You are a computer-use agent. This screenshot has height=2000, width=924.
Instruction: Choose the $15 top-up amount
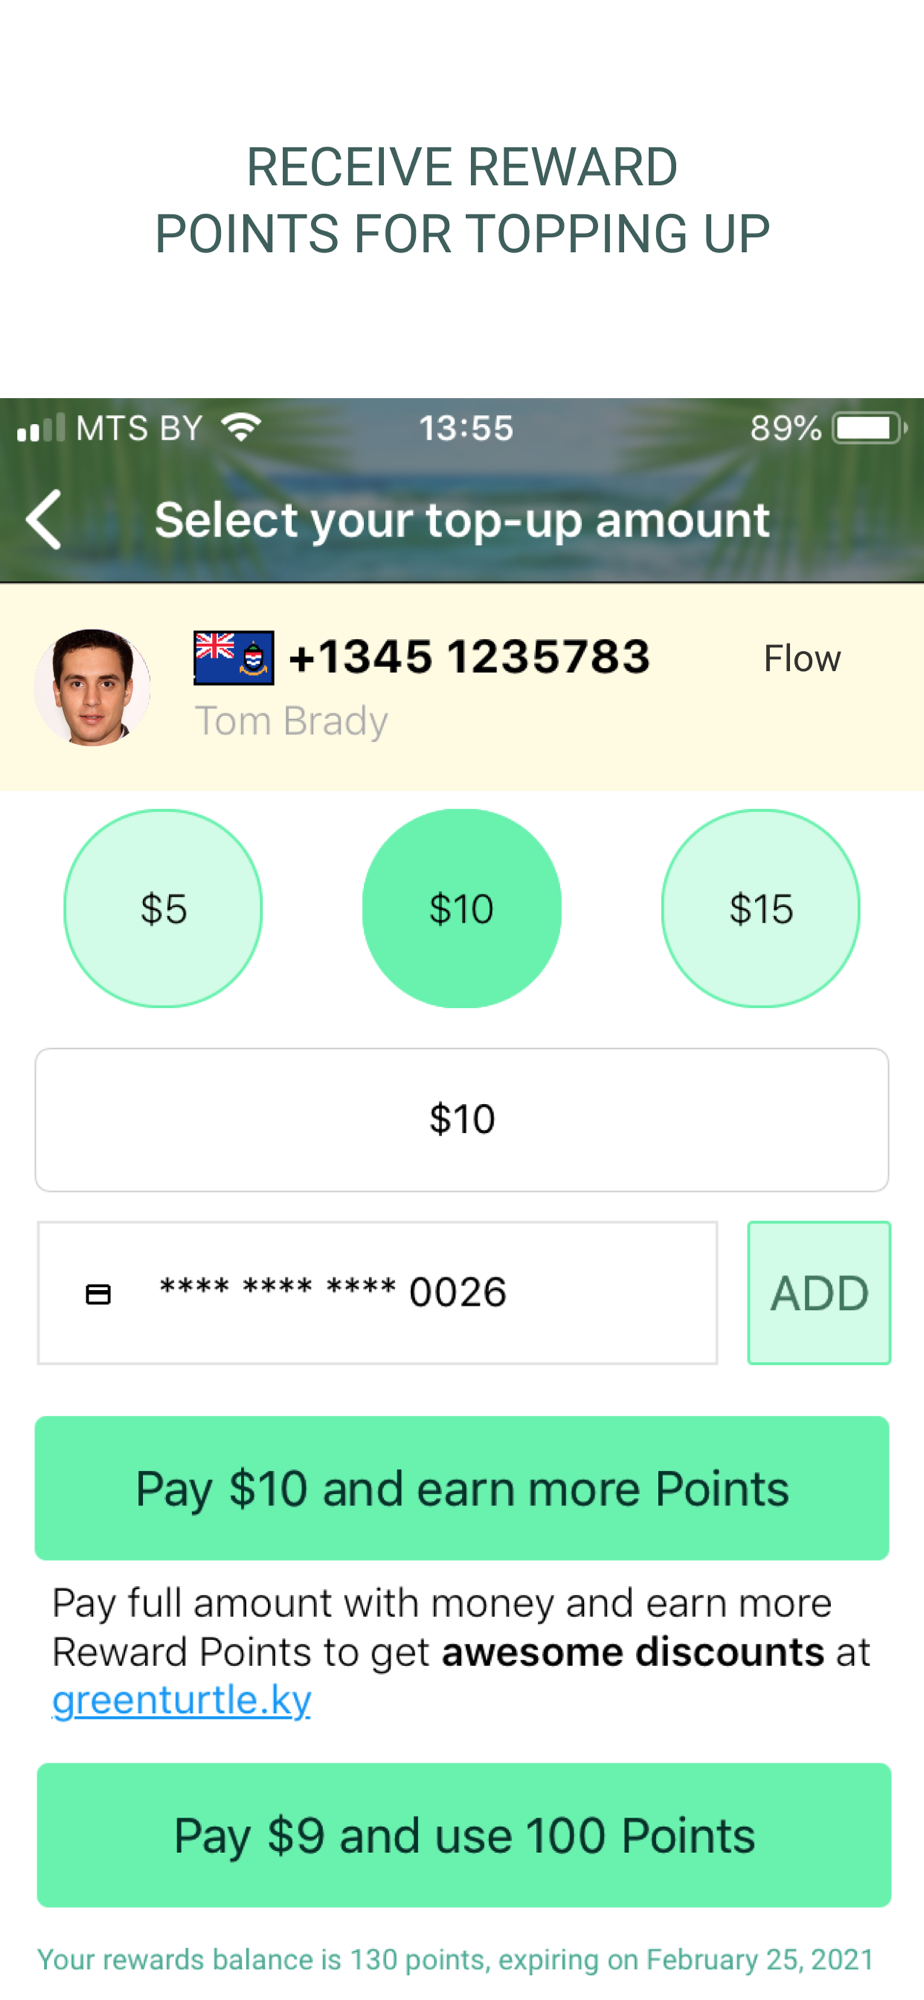[761, 908]
